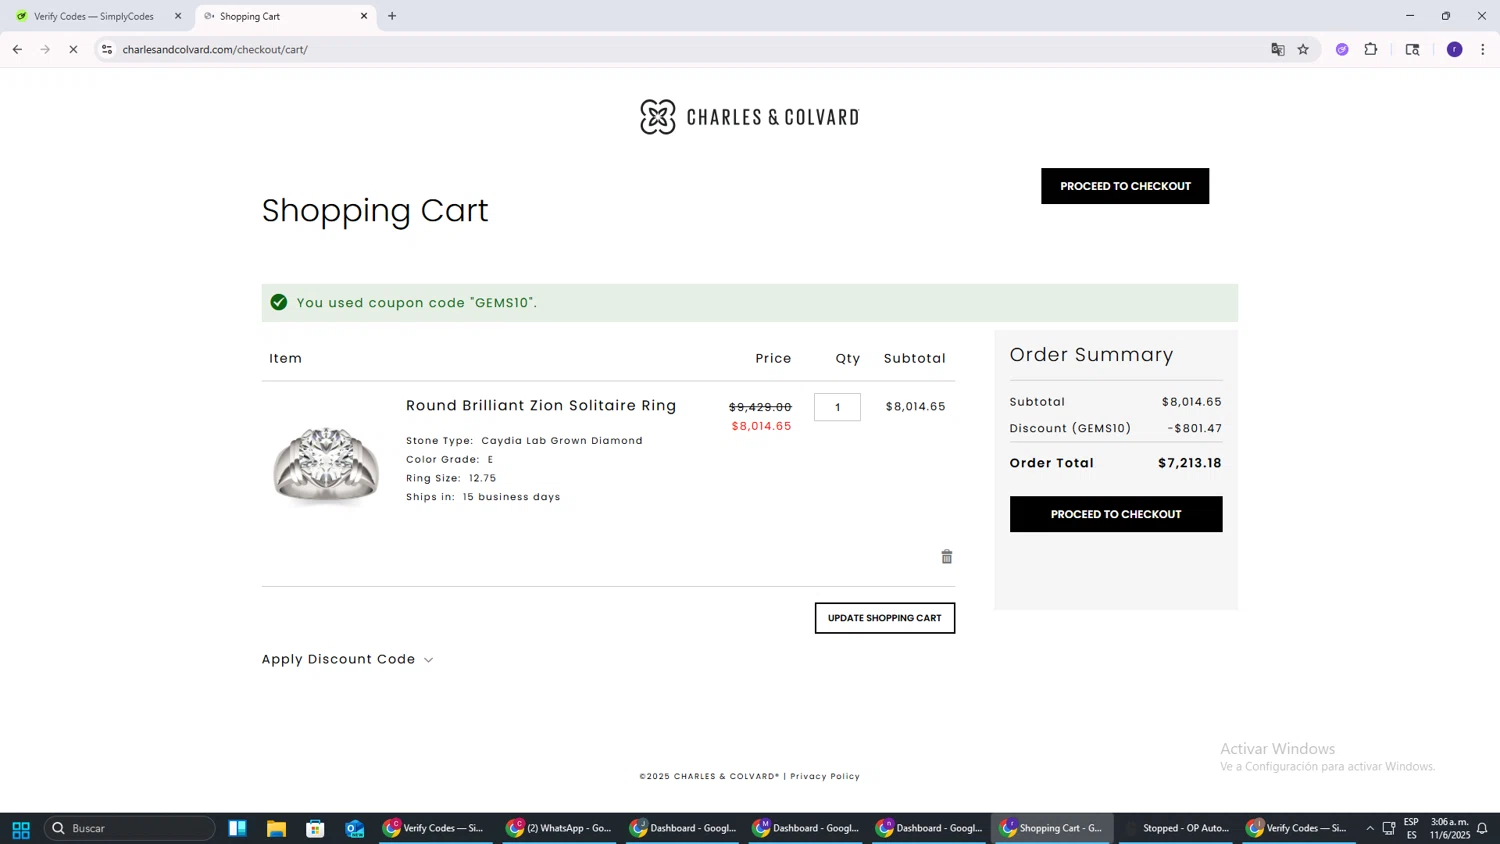Click Ships in 15 business days text

(483, 497)
